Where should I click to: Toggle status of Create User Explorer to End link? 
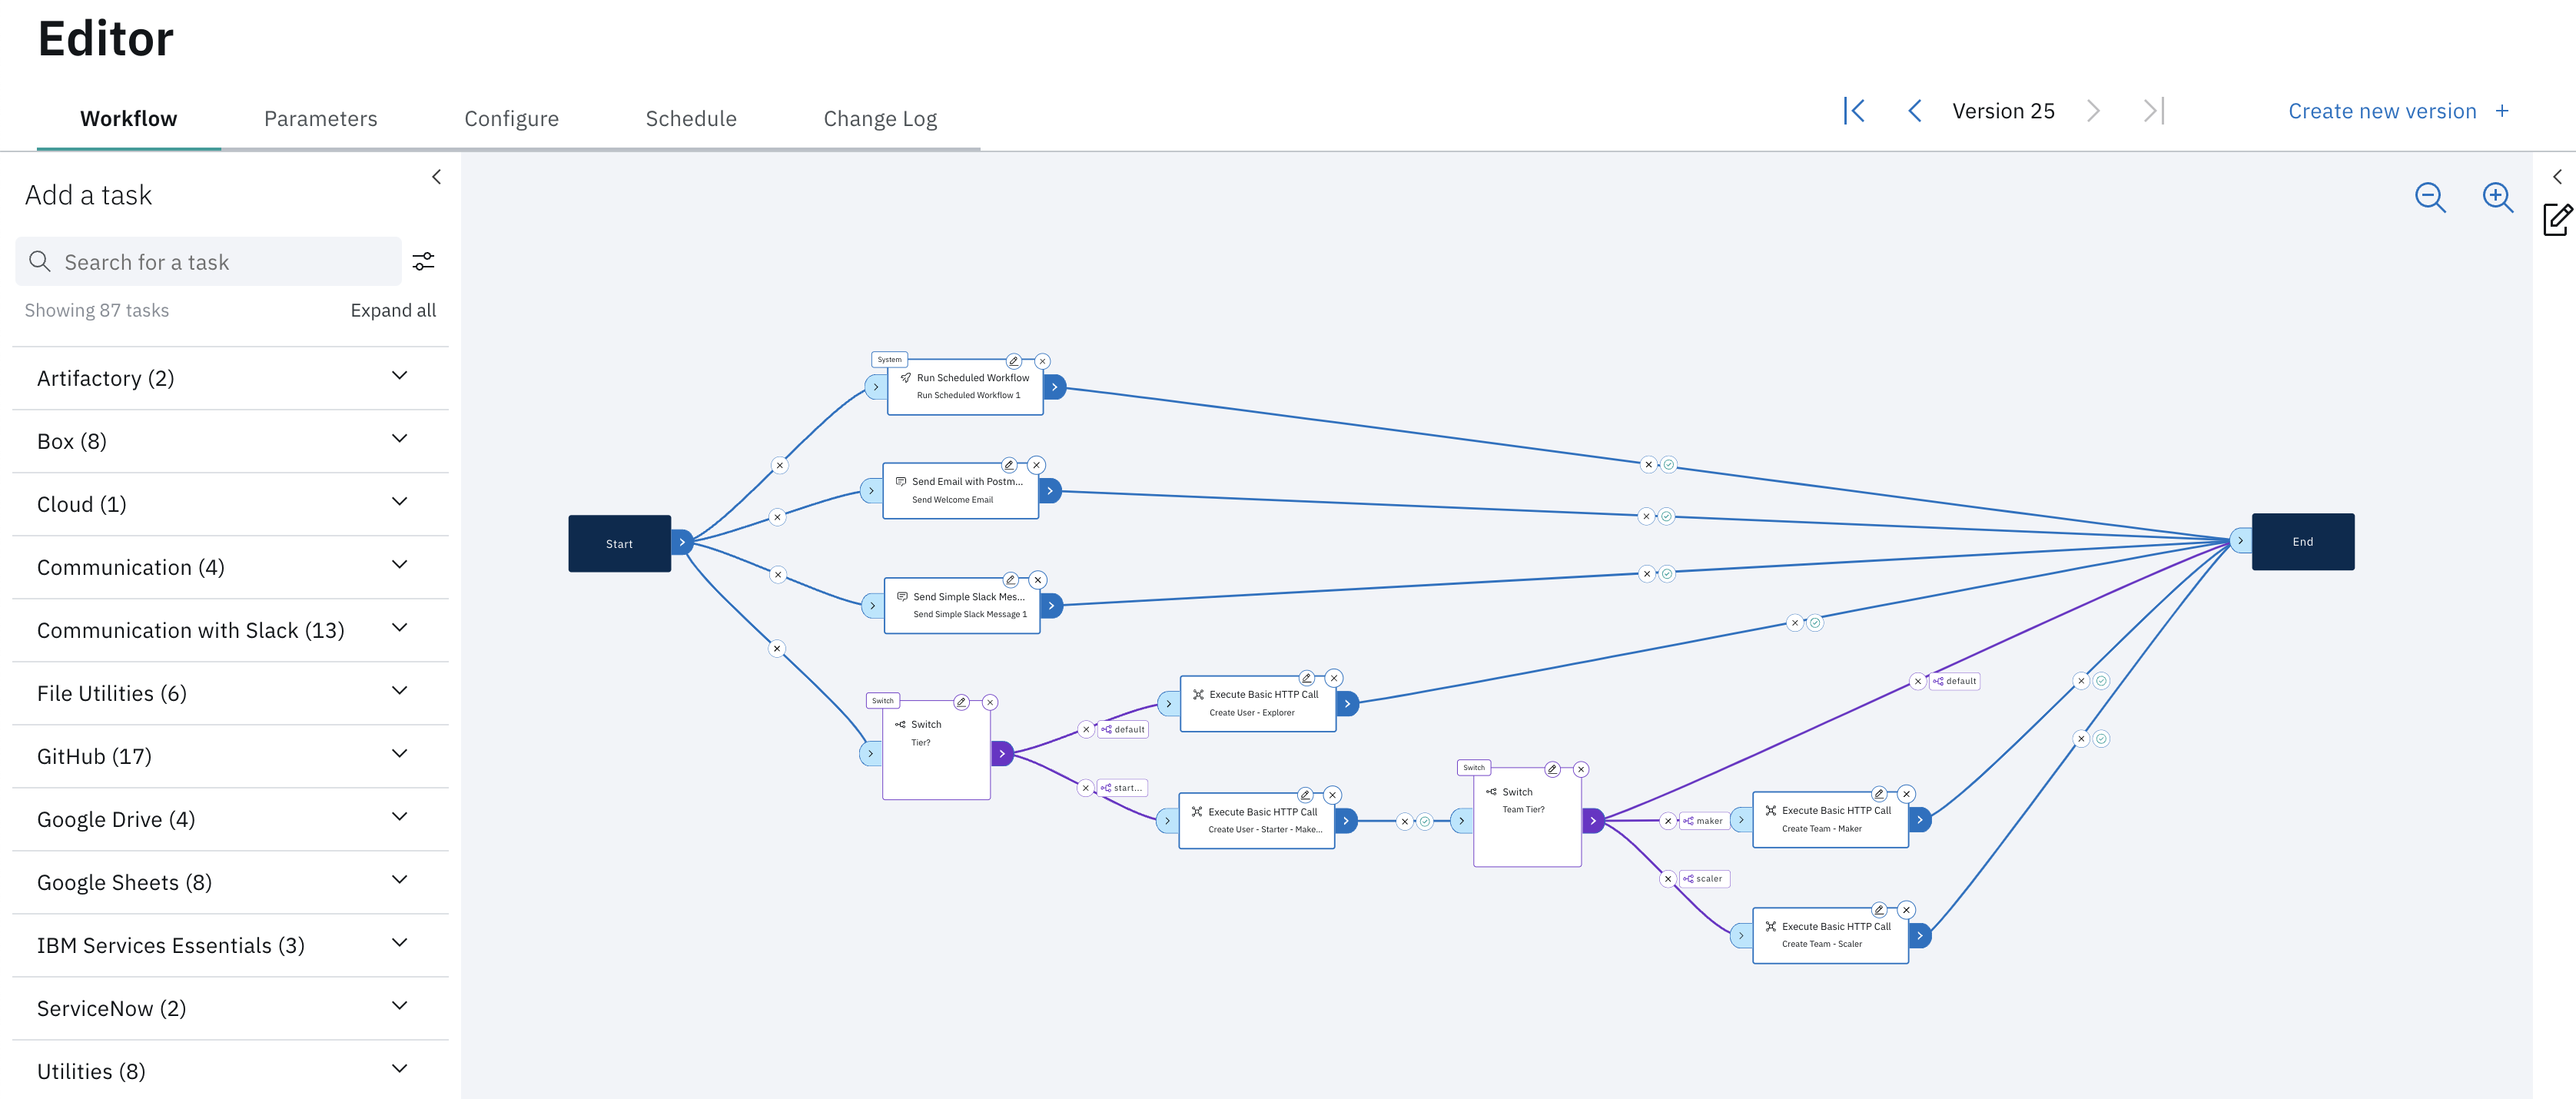1815,623
